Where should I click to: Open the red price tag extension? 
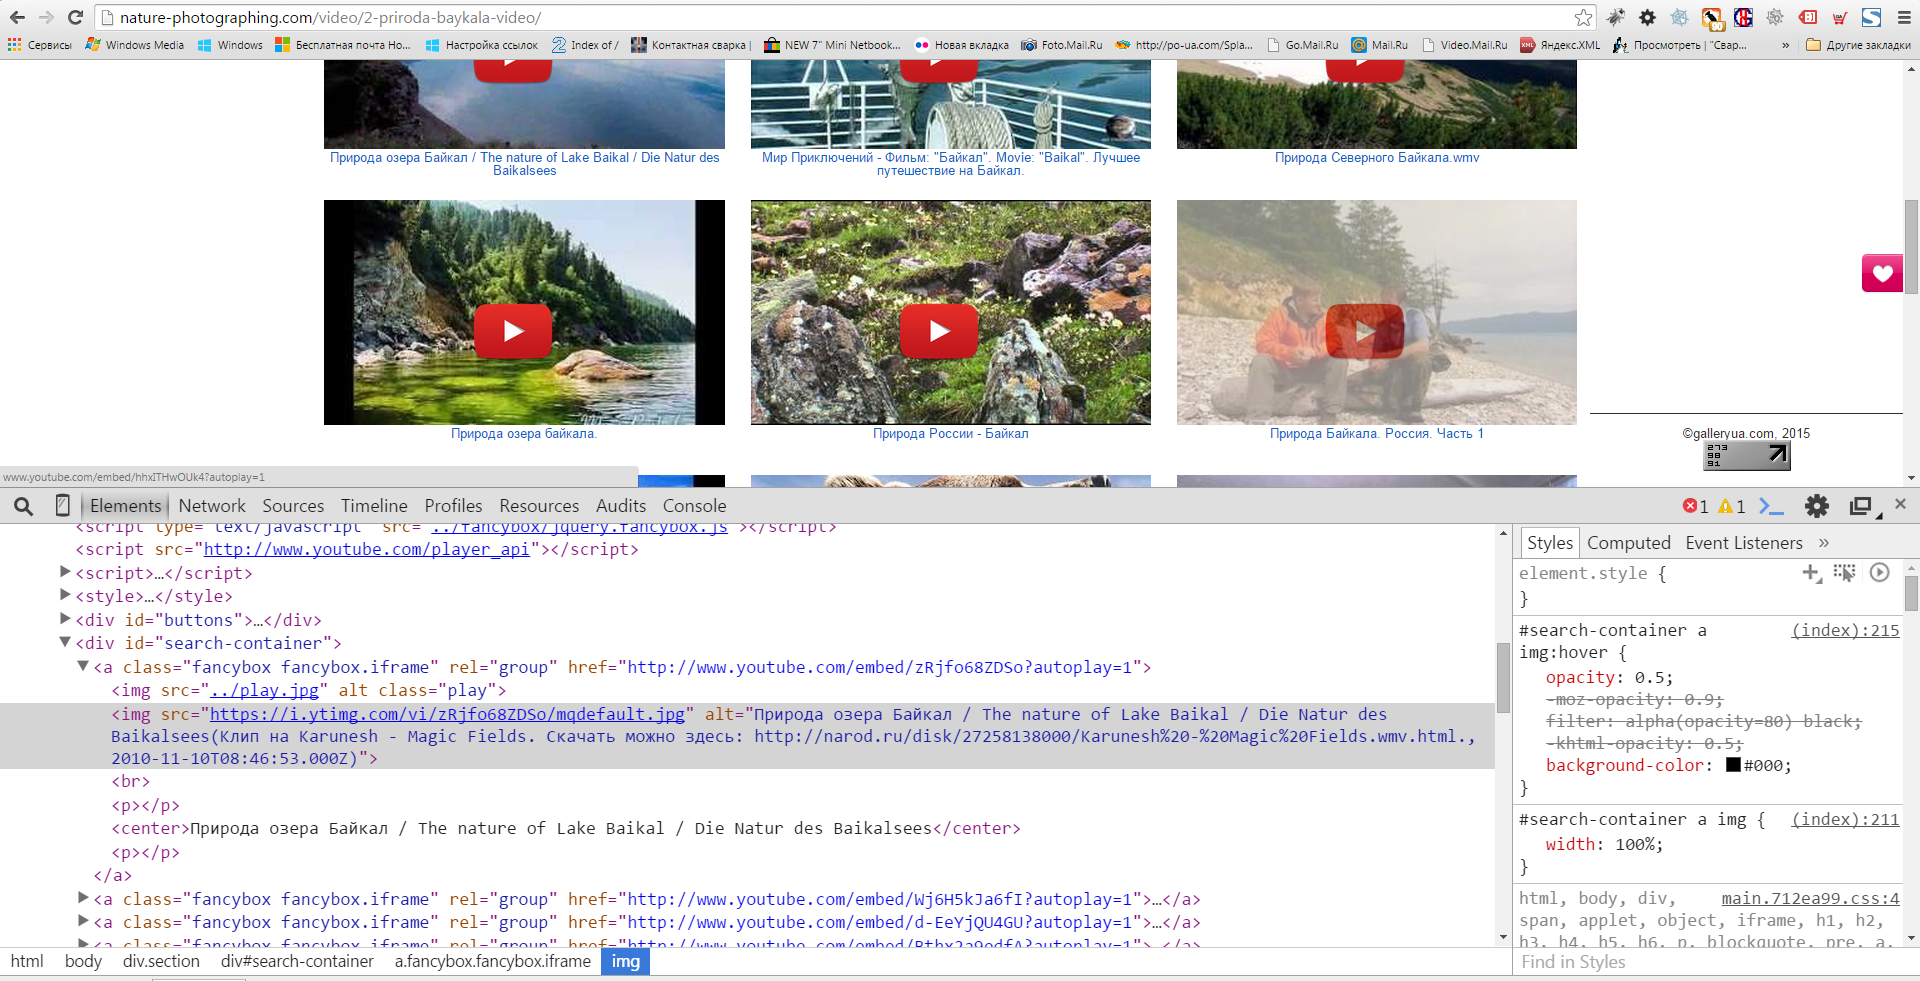click(x=1807, y=17)
